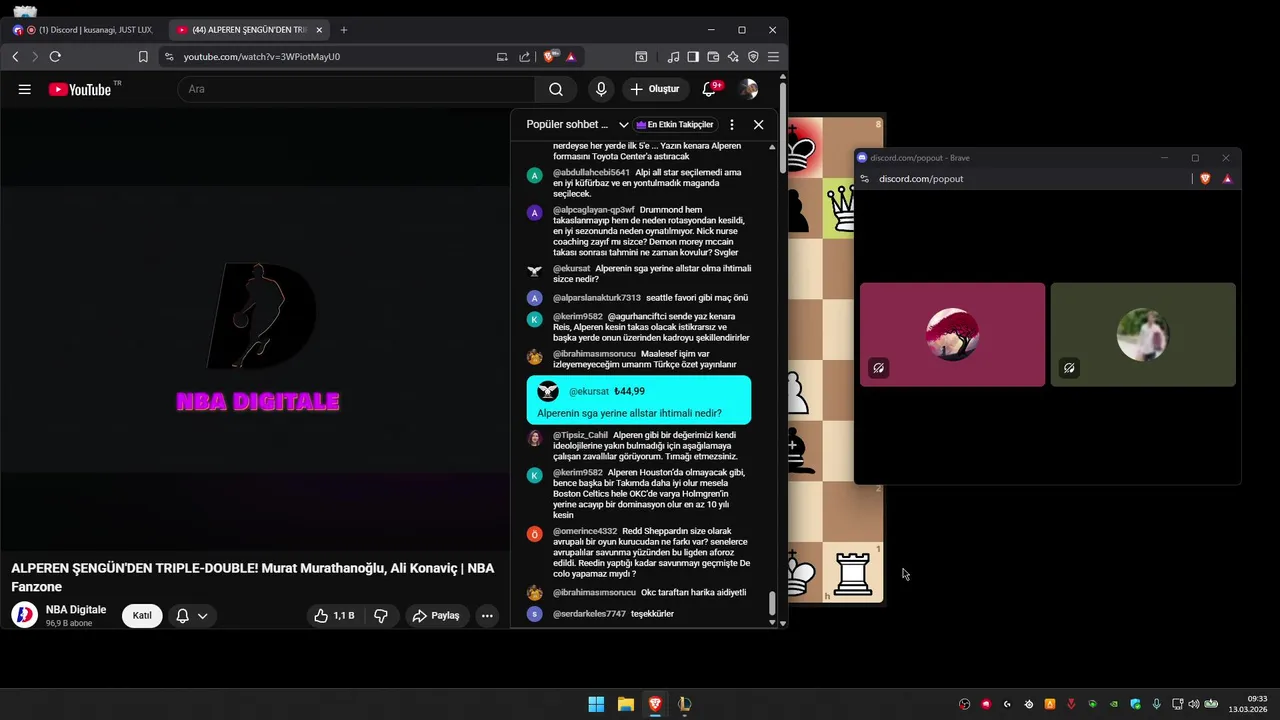The width and height of the screenshot is (1280, 720).
Task: Click the NBA Digitale video player
Action: (x=256, y=330)
